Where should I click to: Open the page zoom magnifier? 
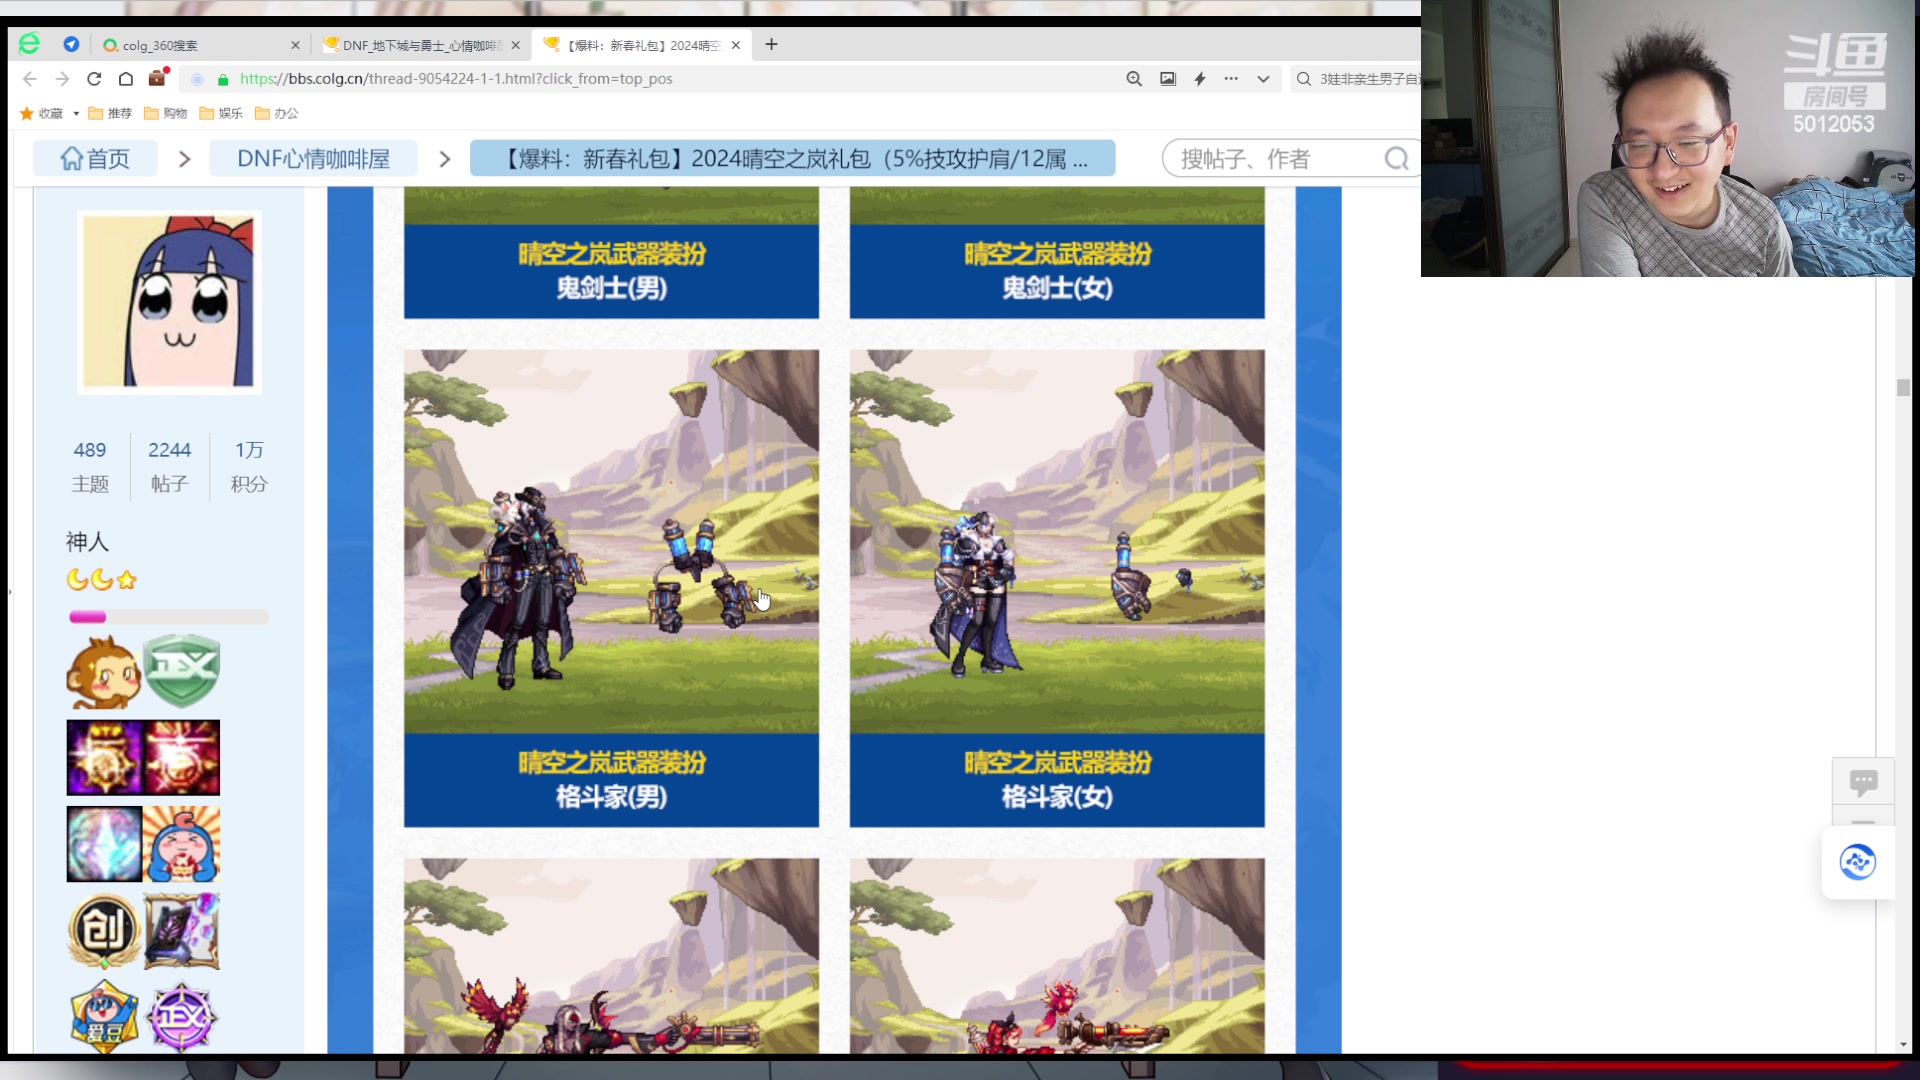1134,79
